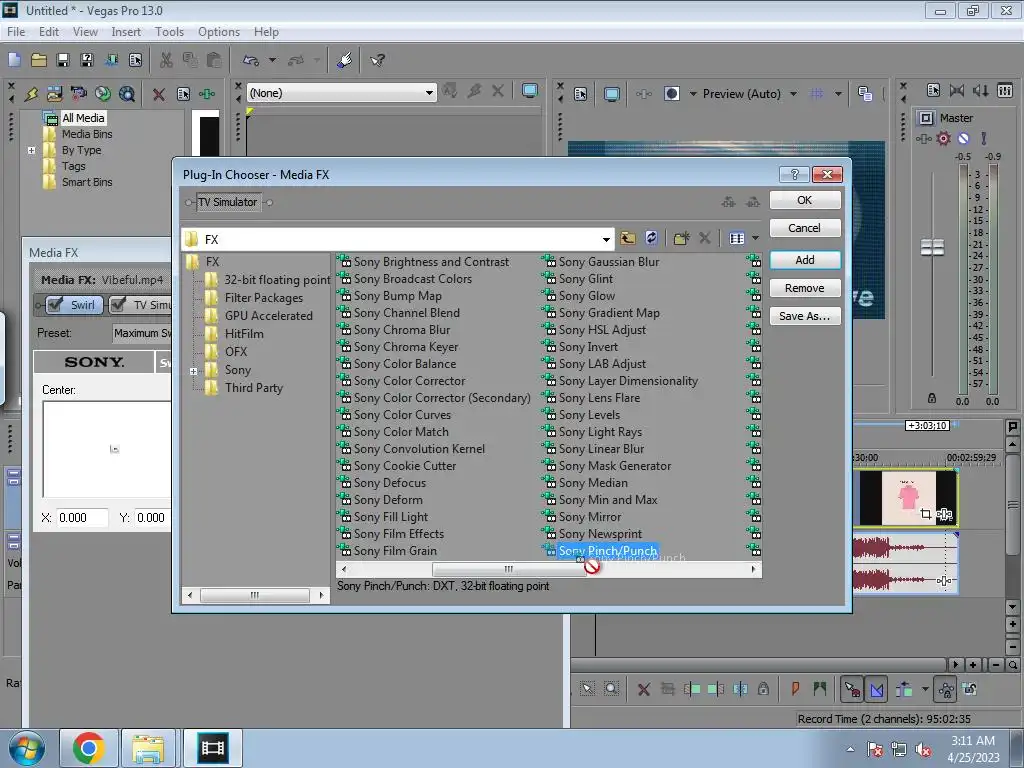Click the Remove button
Screen dimensions: 1024x768
tap(805, 288)
